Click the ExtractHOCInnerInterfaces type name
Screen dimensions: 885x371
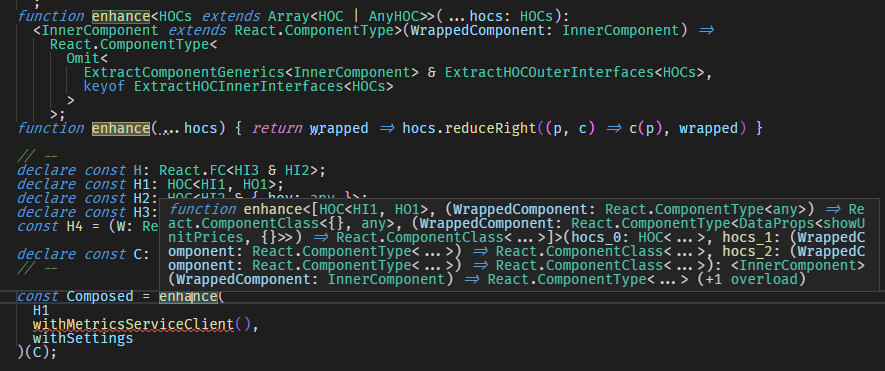click(238, 86)
